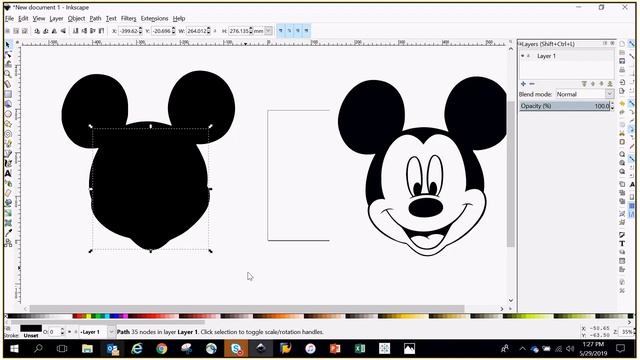
Task: Click the Flip horizontal icon
Action: point(55,31)
